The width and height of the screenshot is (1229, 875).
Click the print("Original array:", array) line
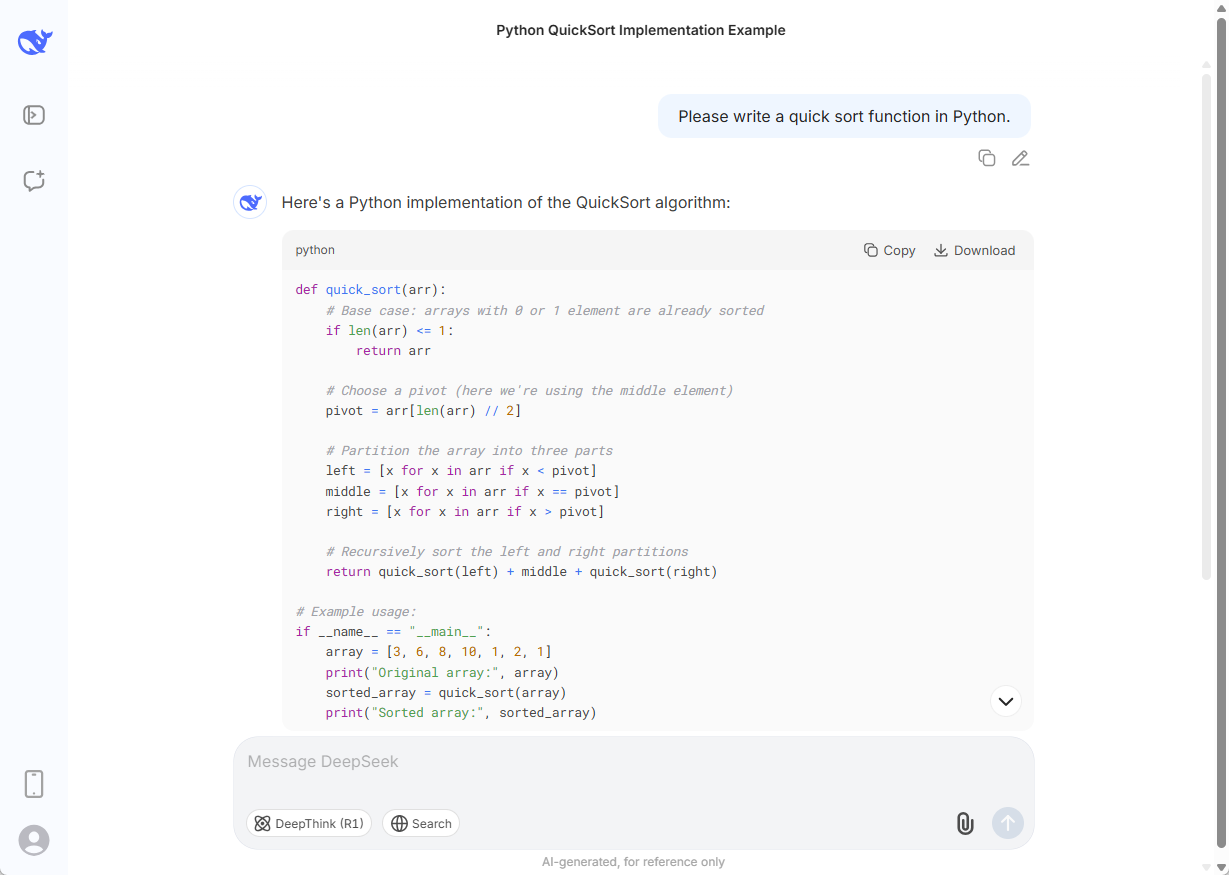pos(442,672)
